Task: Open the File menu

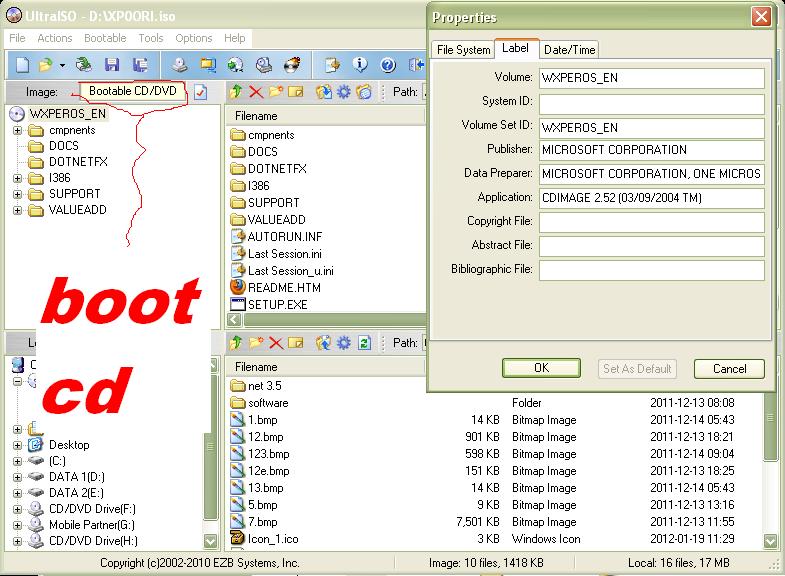Action: (x=17, y=38)
